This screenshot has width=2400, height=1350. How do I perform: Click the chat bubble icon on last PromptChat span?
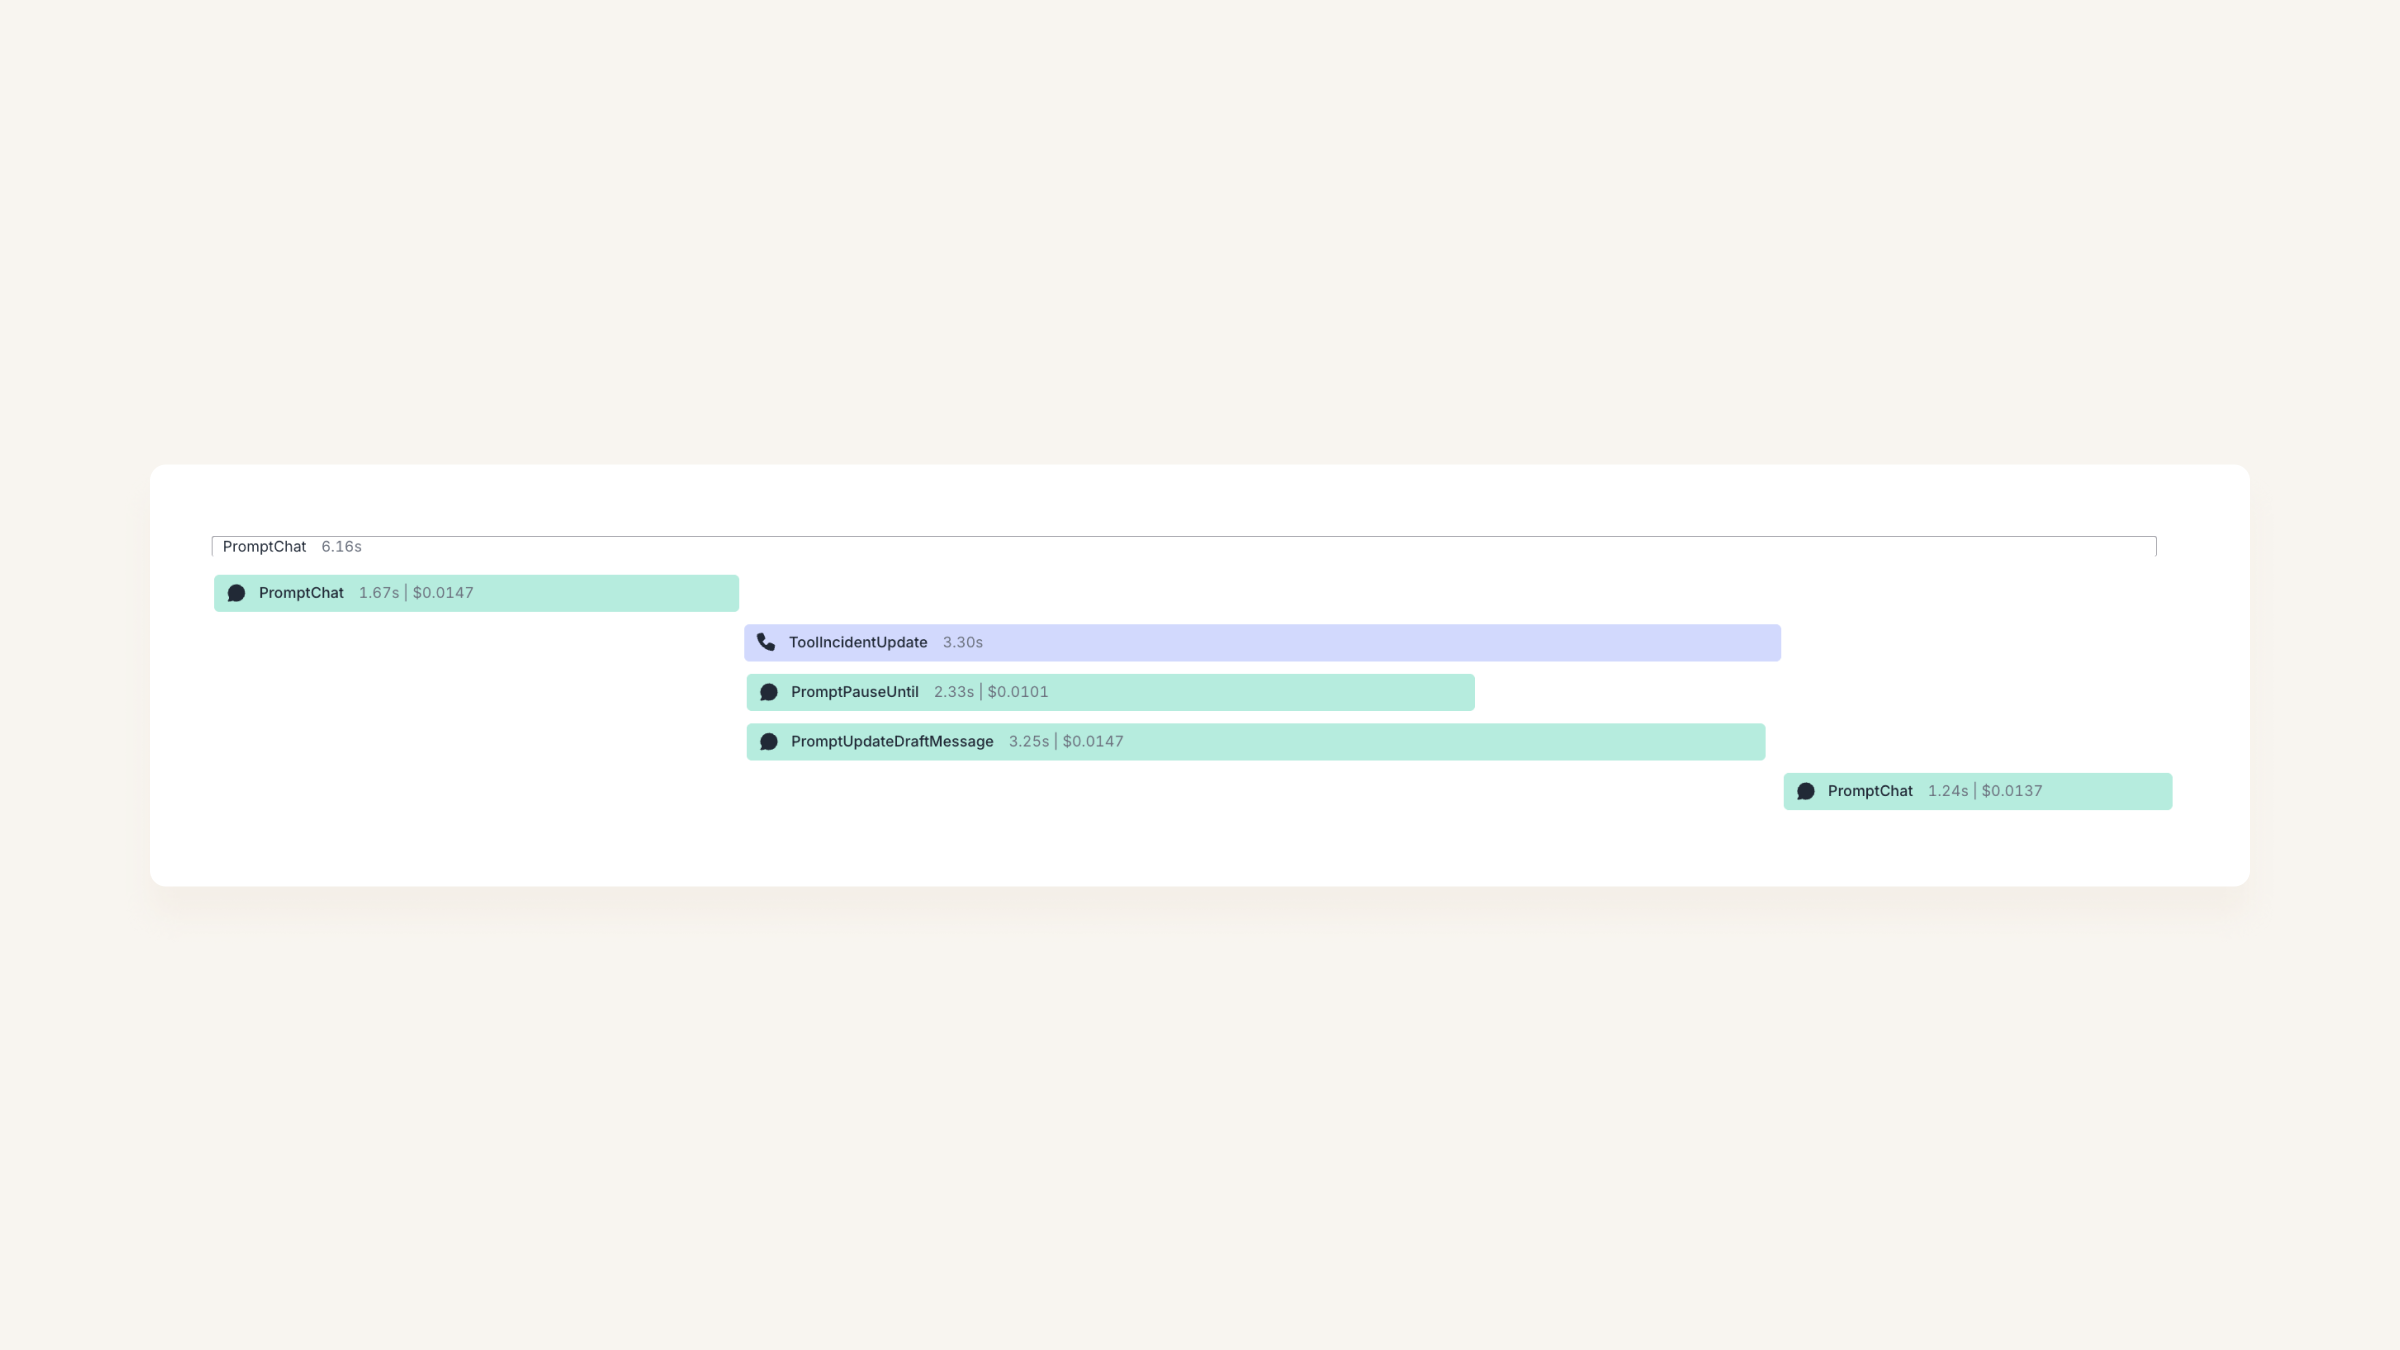[x=1805, y=791]
